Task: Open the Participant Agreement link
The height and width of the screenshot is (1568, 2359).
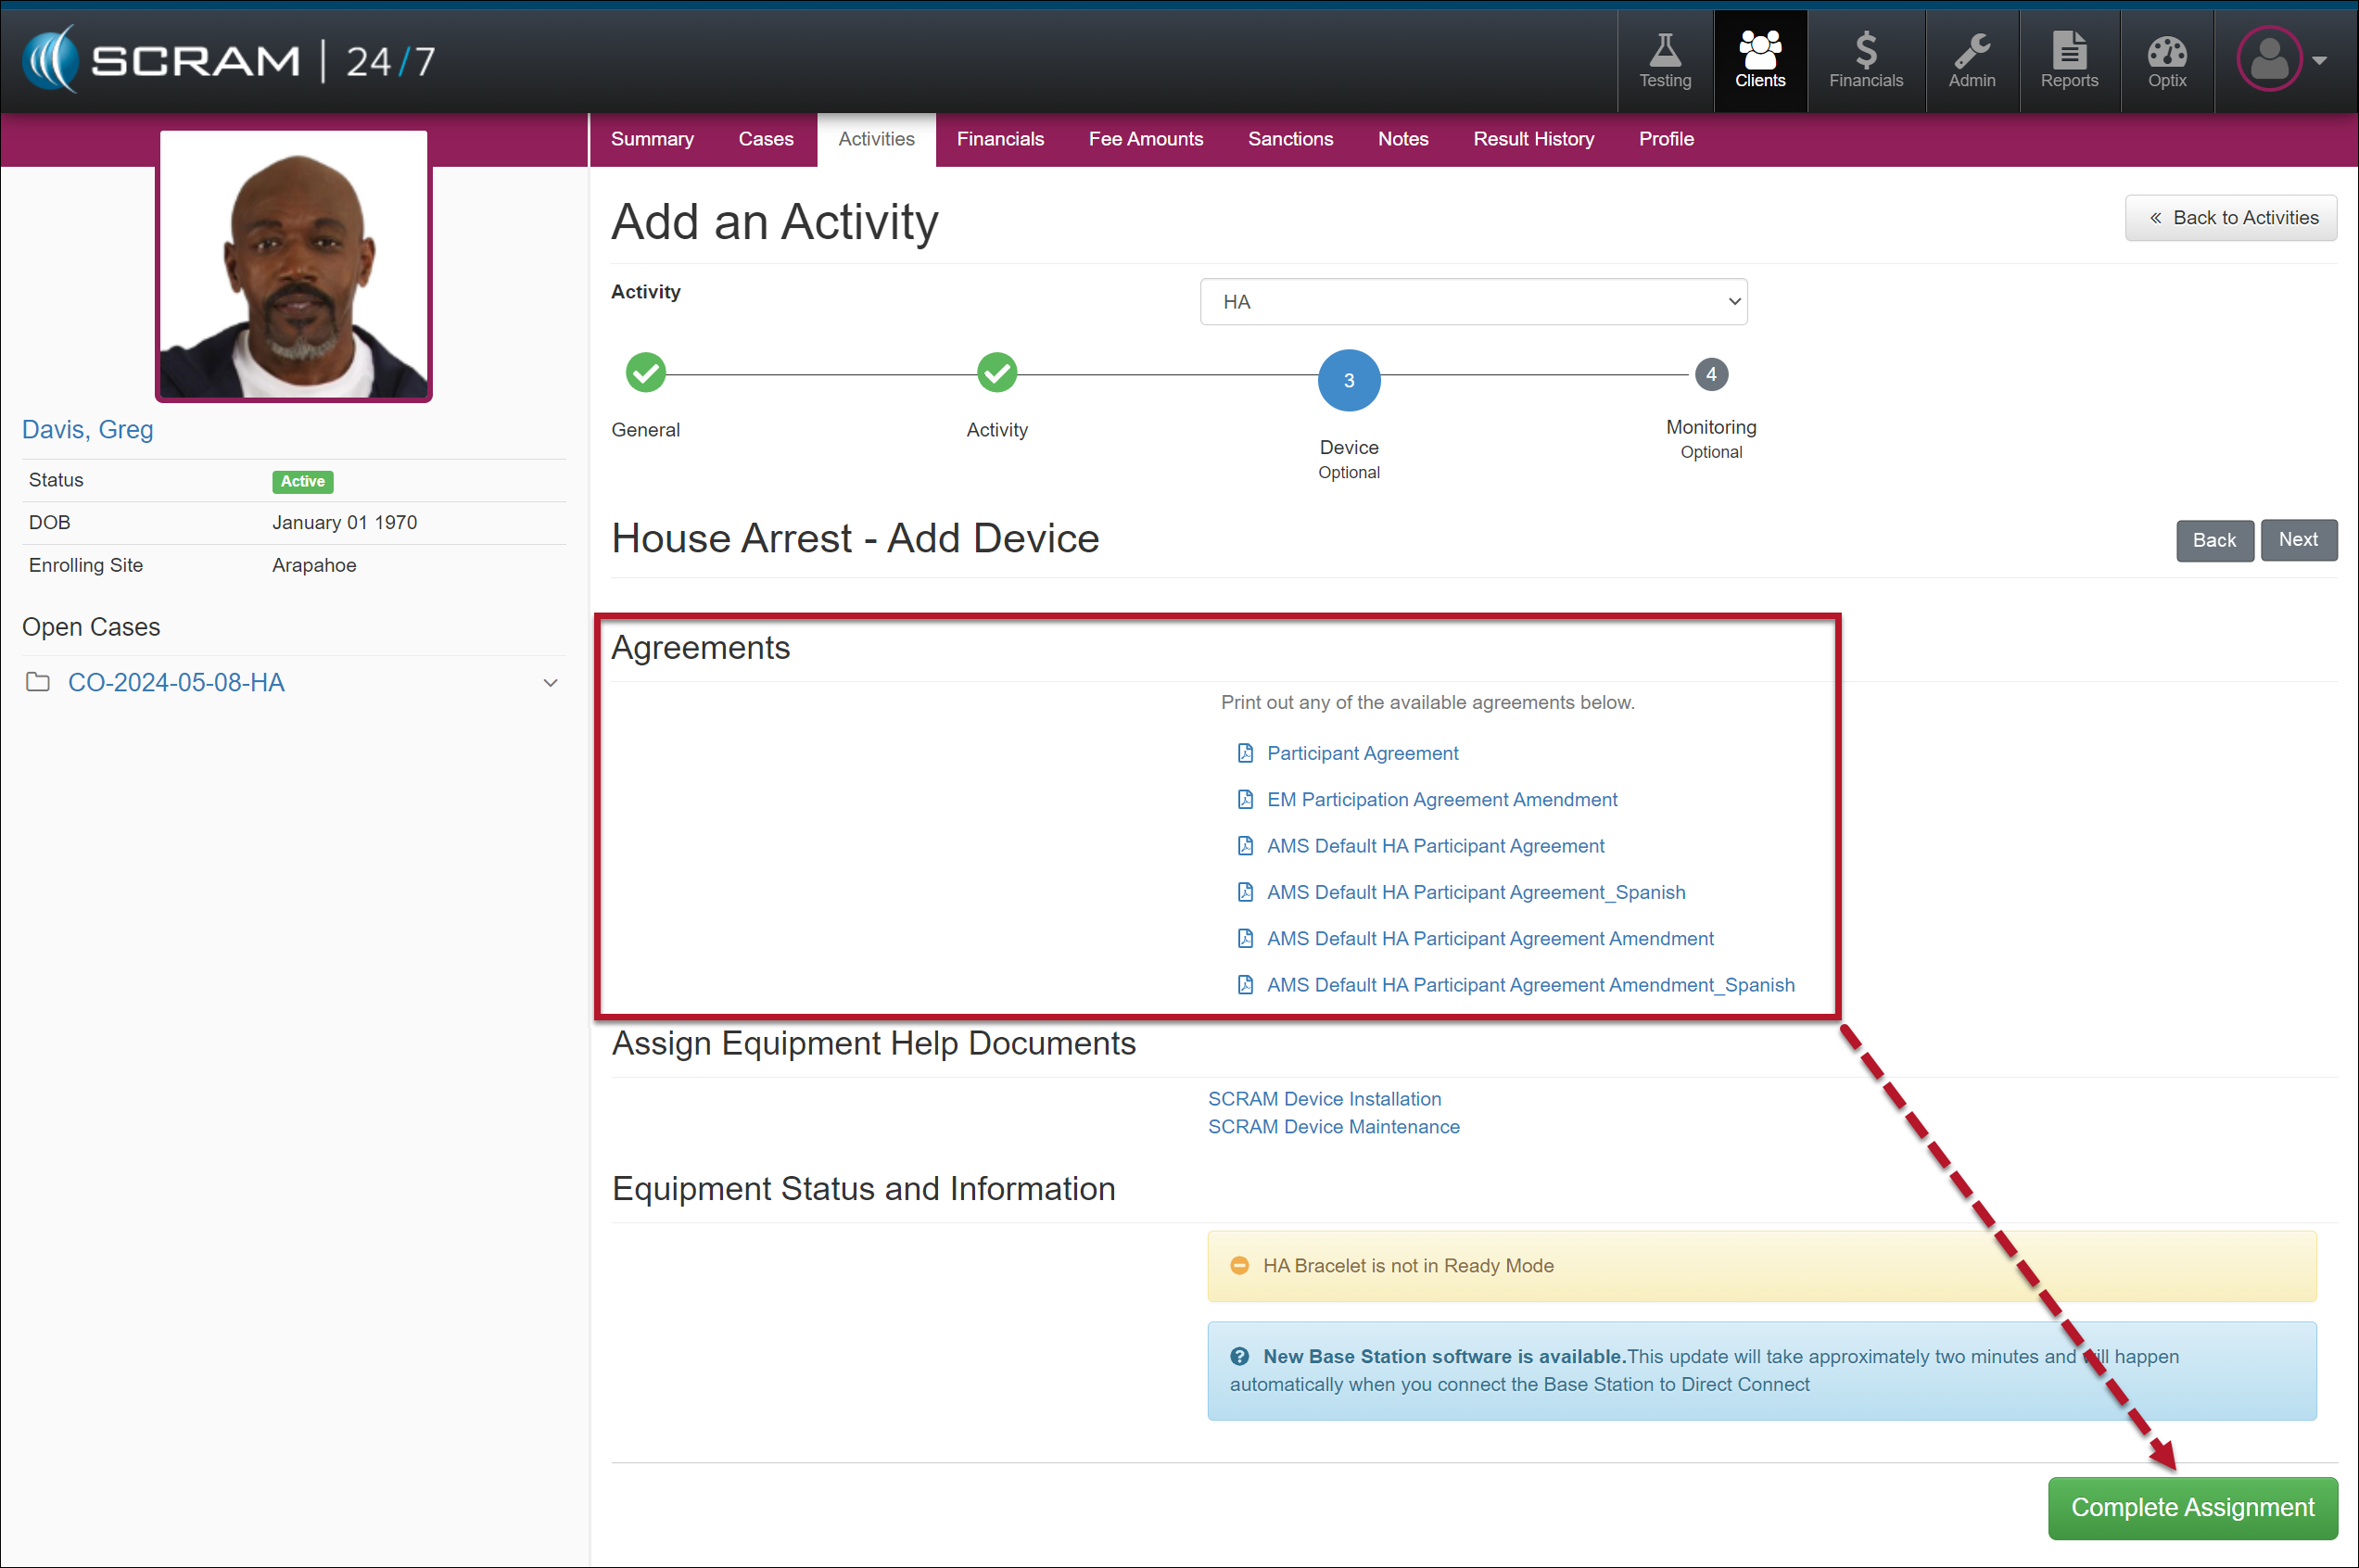Action: [1361, 753]
